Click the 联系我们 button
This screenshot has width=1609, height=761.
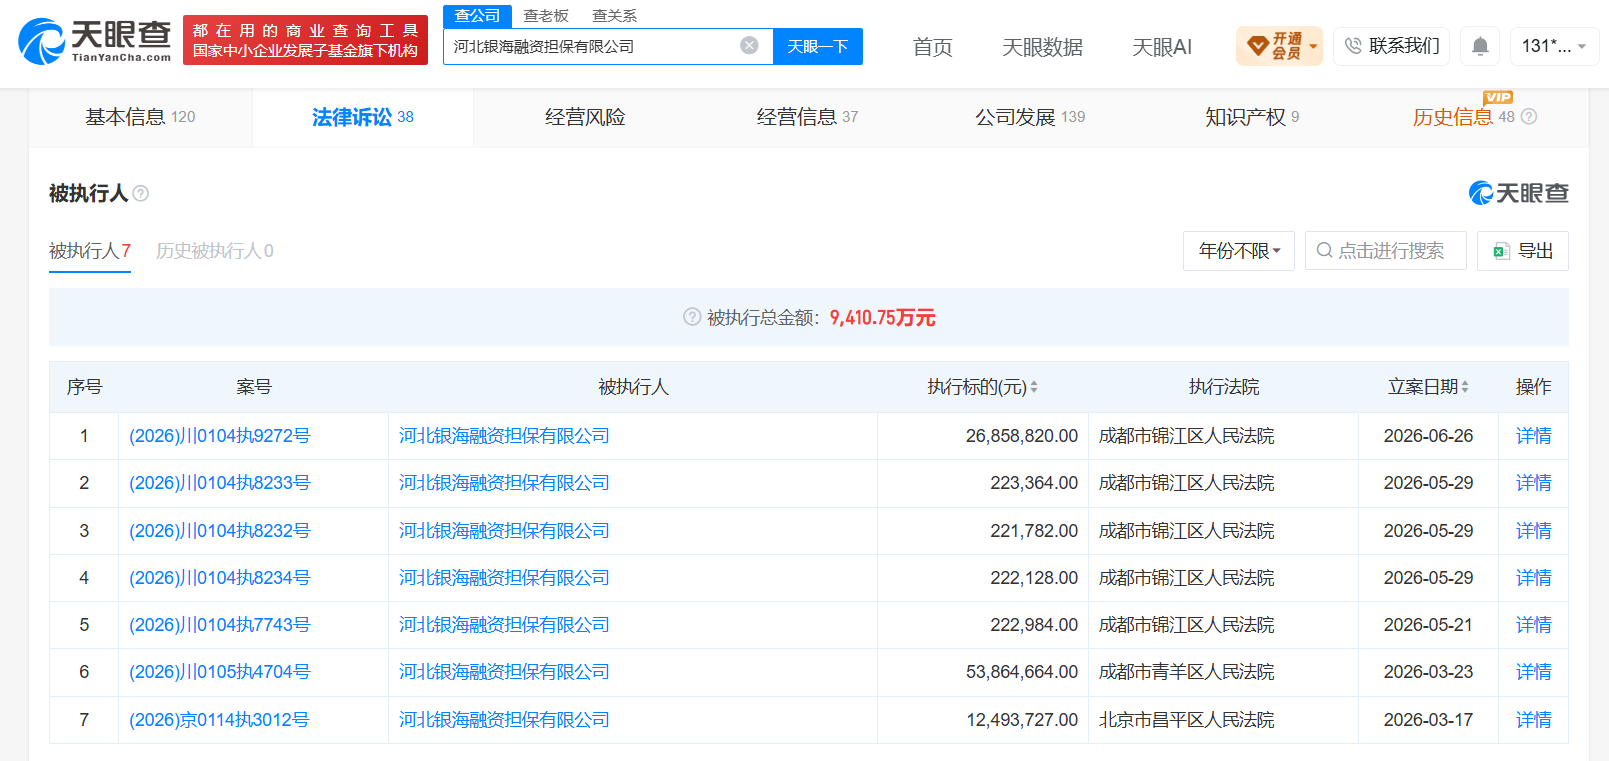coord(1391,46)
